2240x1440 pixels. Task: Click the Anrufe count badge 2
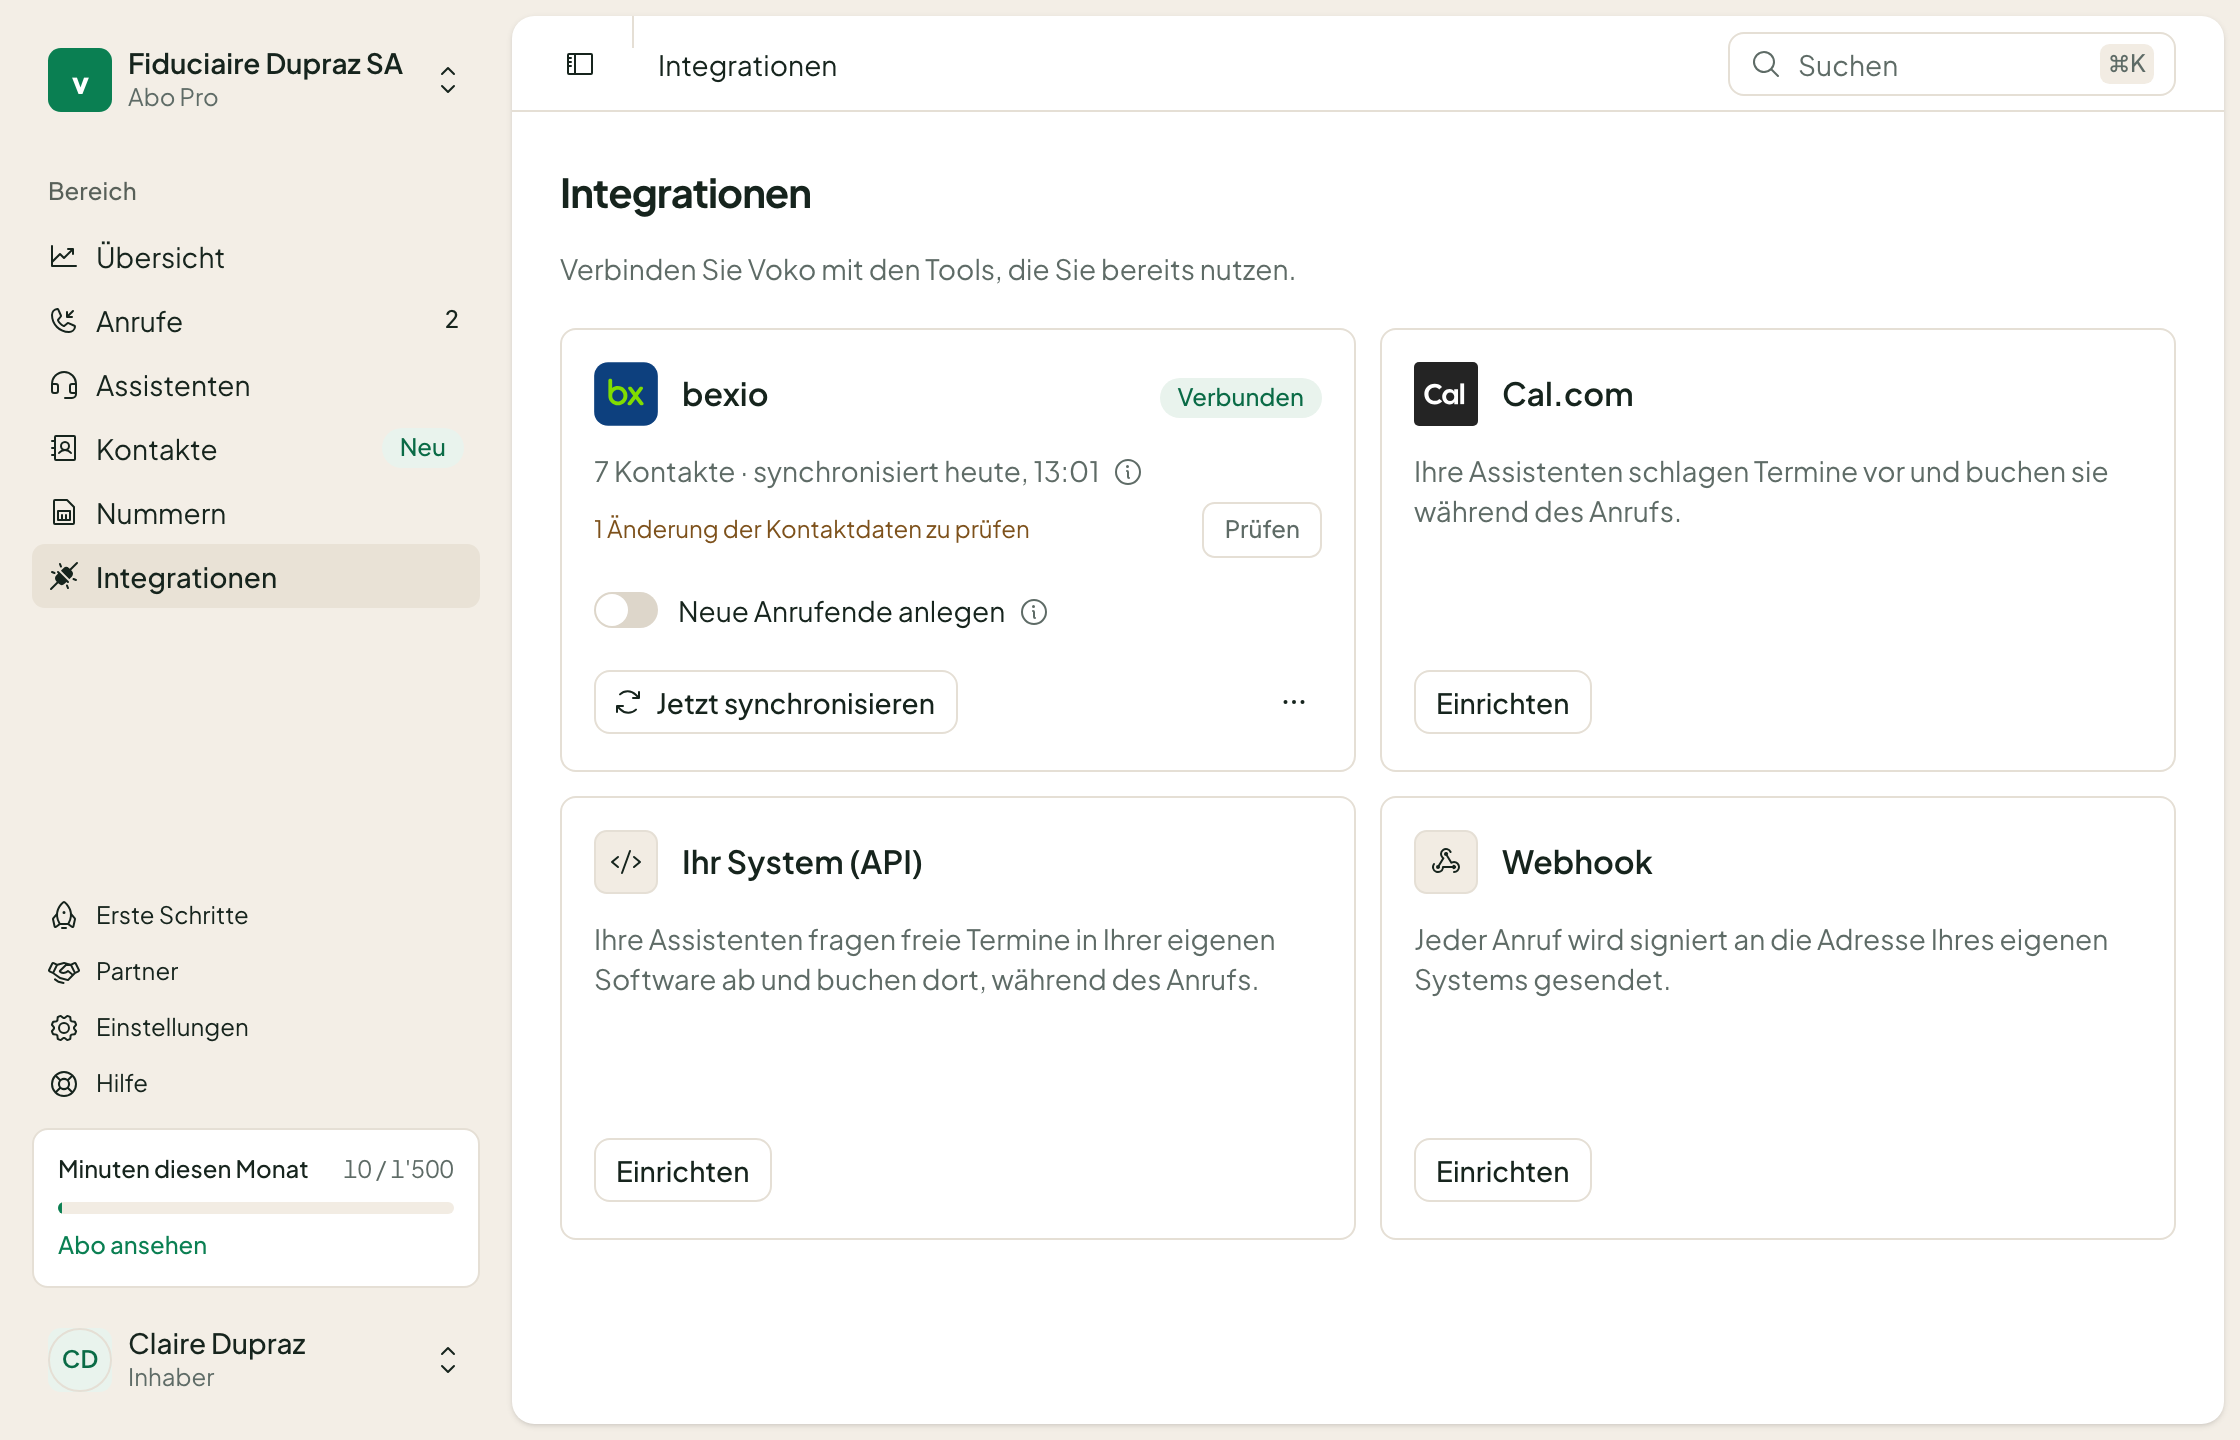[x=451, y=320]
